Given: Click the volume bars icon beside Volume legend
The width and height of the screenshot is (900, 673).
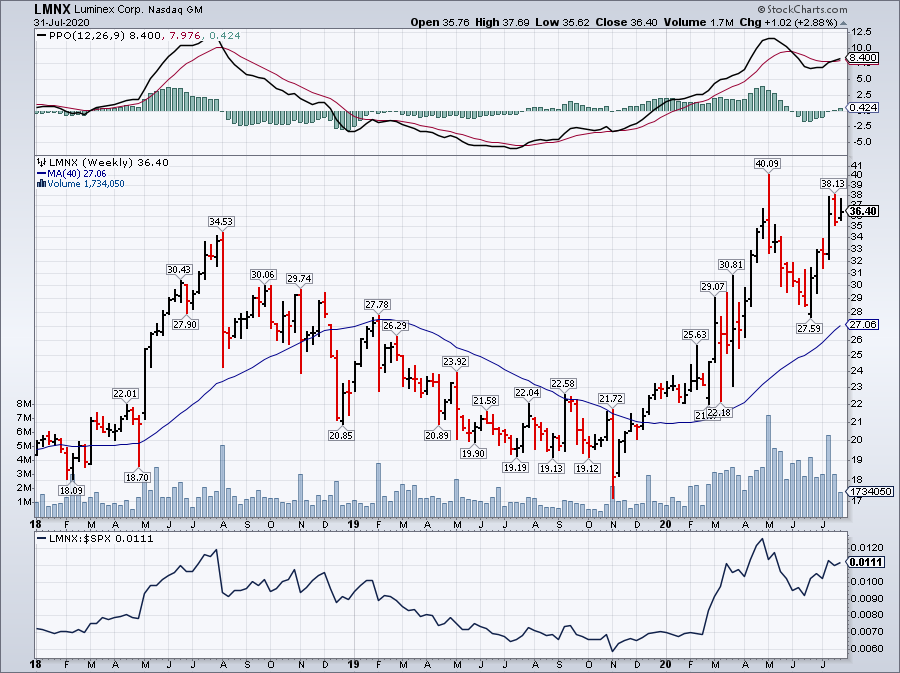Looking at the screenshot, I should (x=41, y=184).
